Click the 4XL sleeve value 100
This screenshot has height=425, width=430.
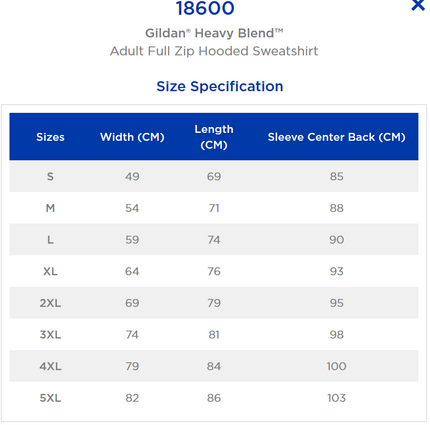(x=337, y=366)
